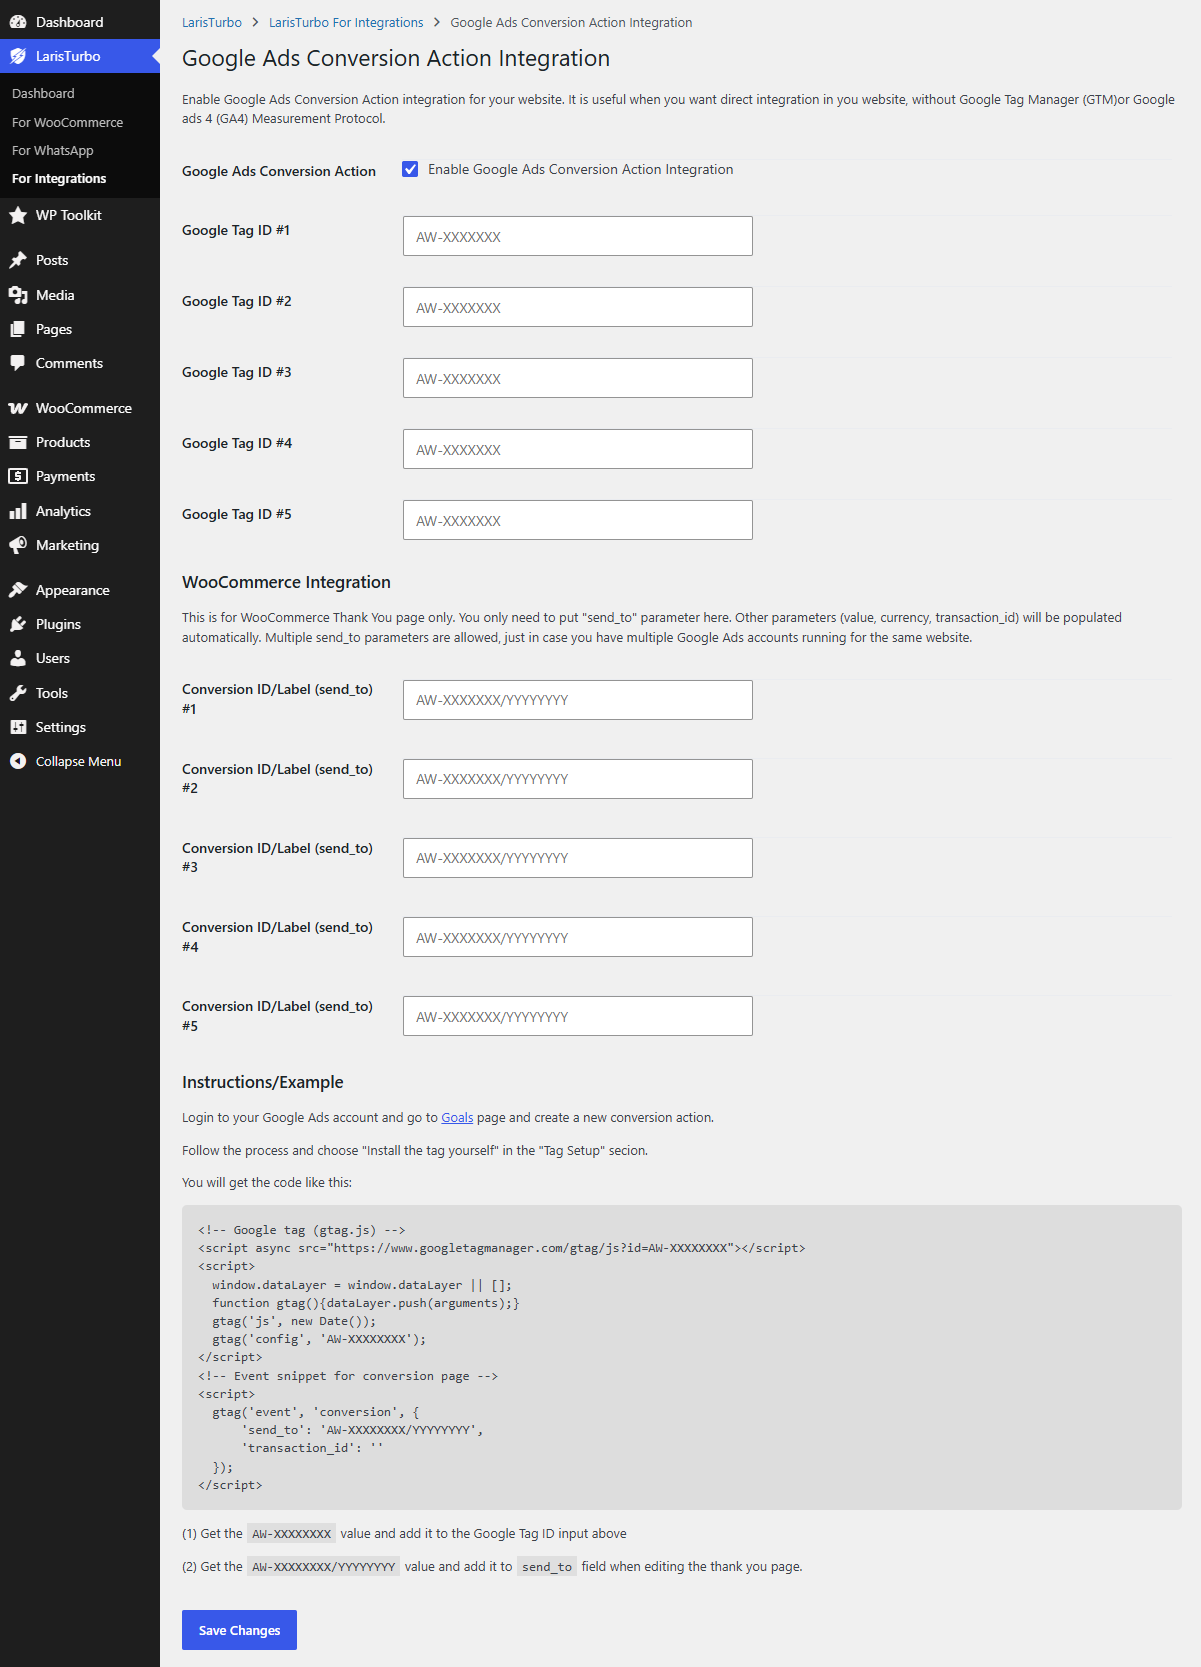Focus the Google Tag ID #4 field
Image resolution: width=1201 pixels, height=1667 pixels.
[578, 449]
